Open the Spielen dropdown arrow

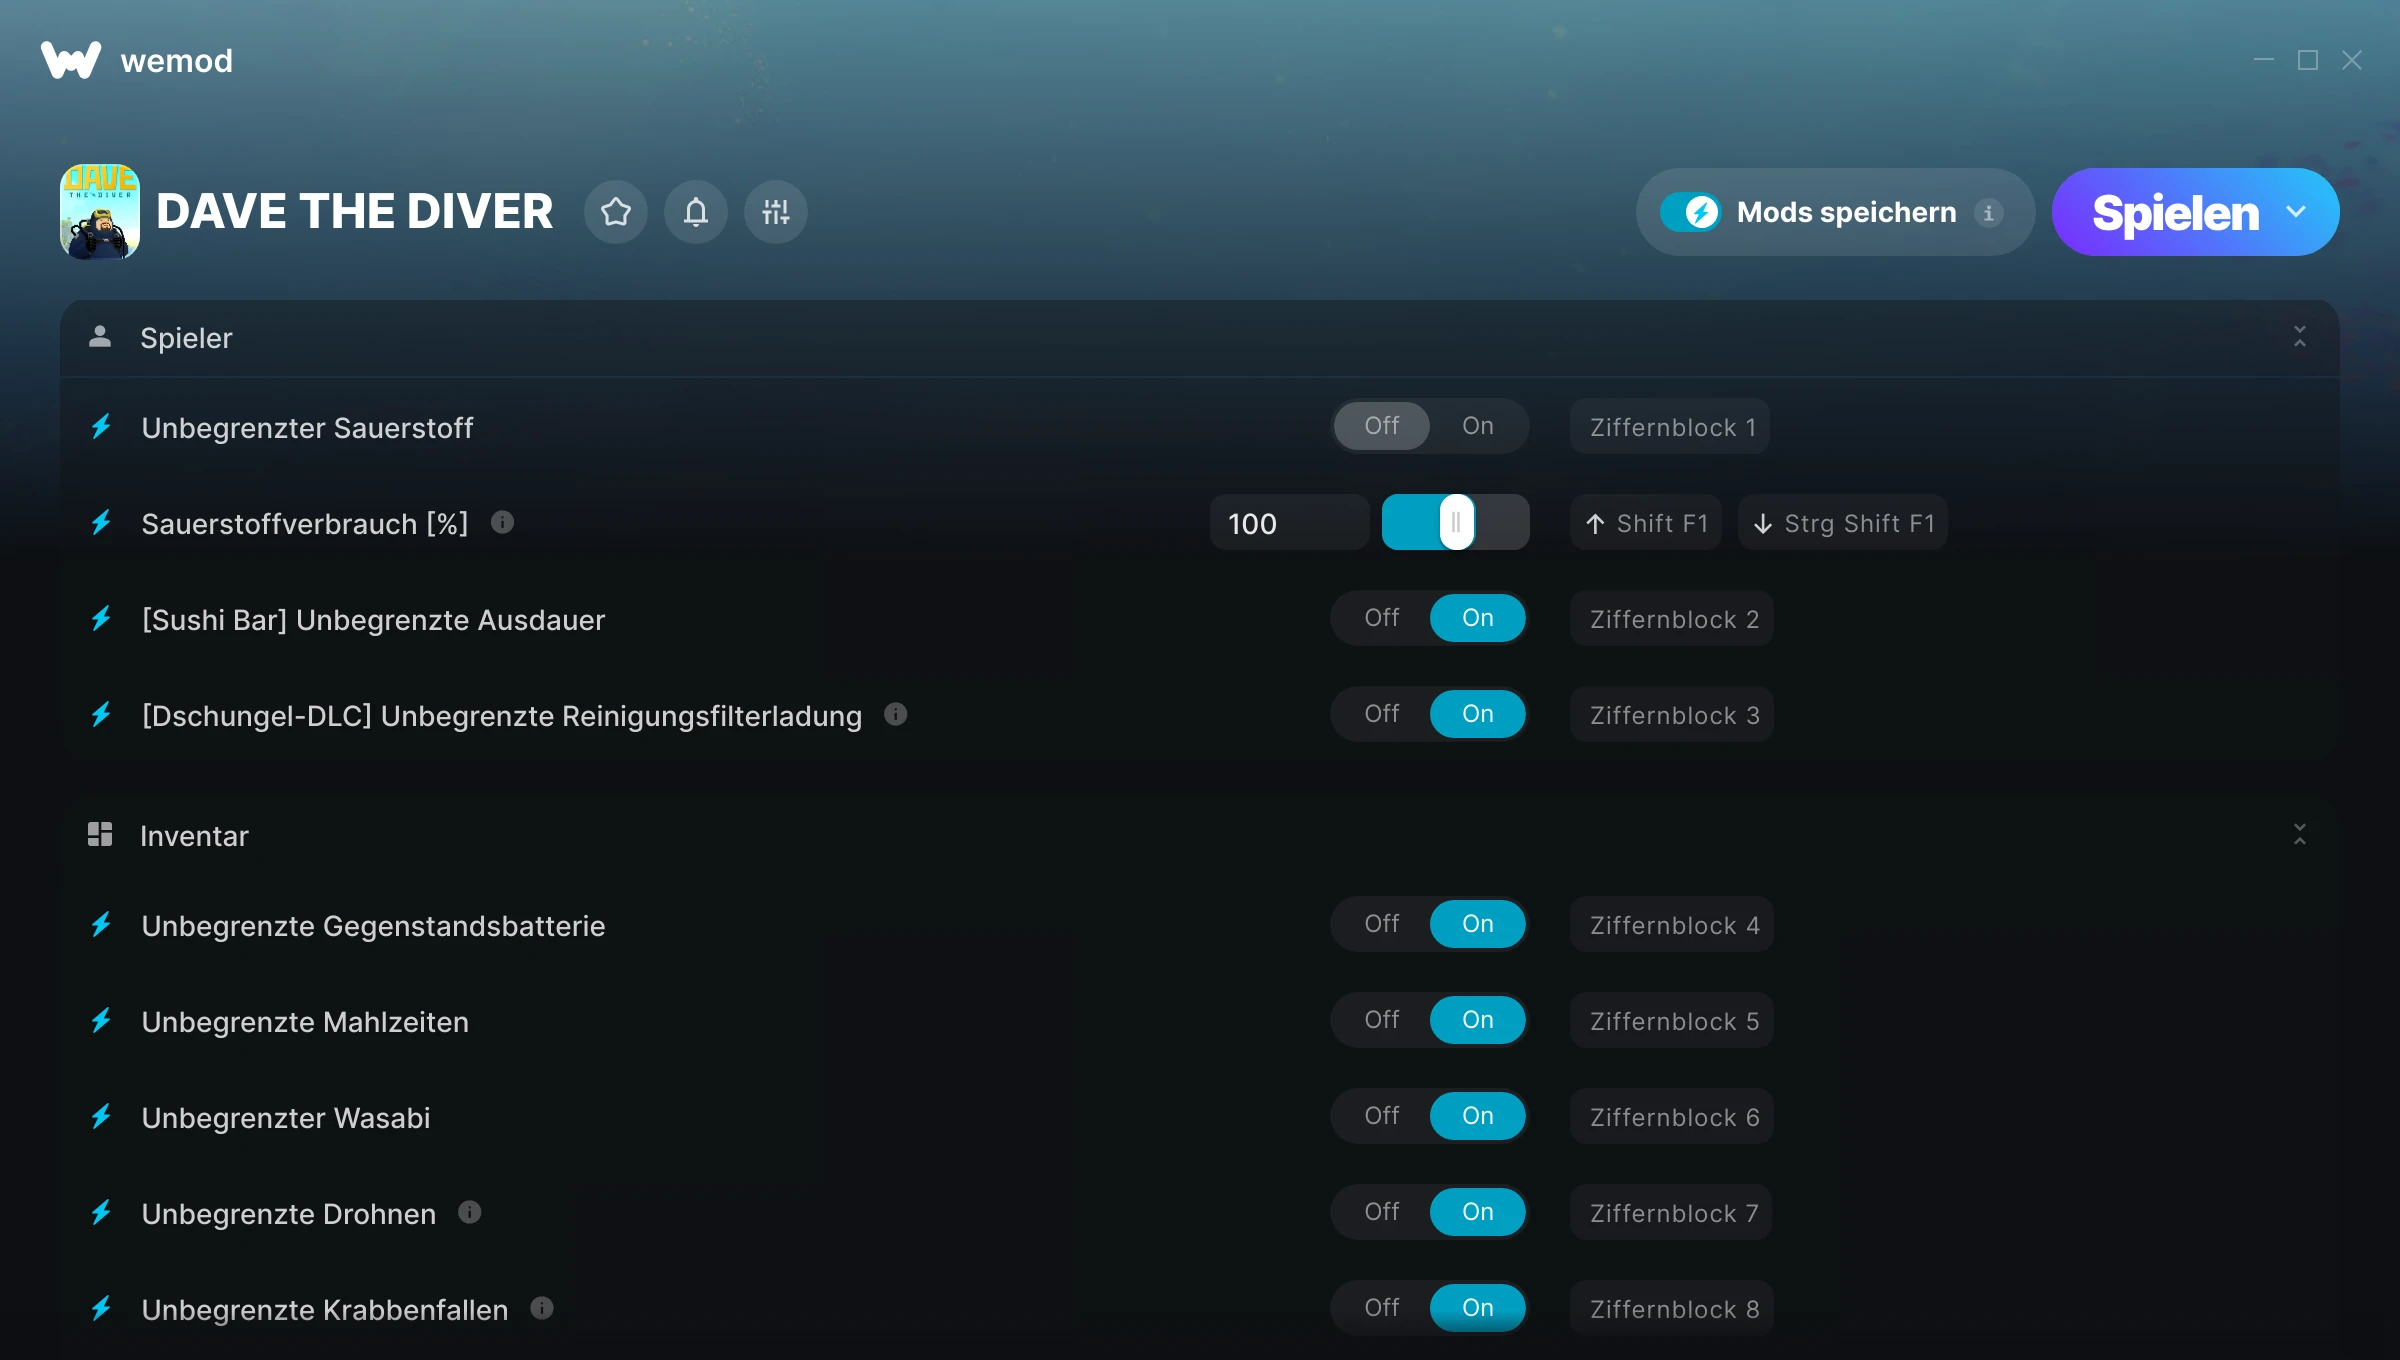(x=2296, y=212)
